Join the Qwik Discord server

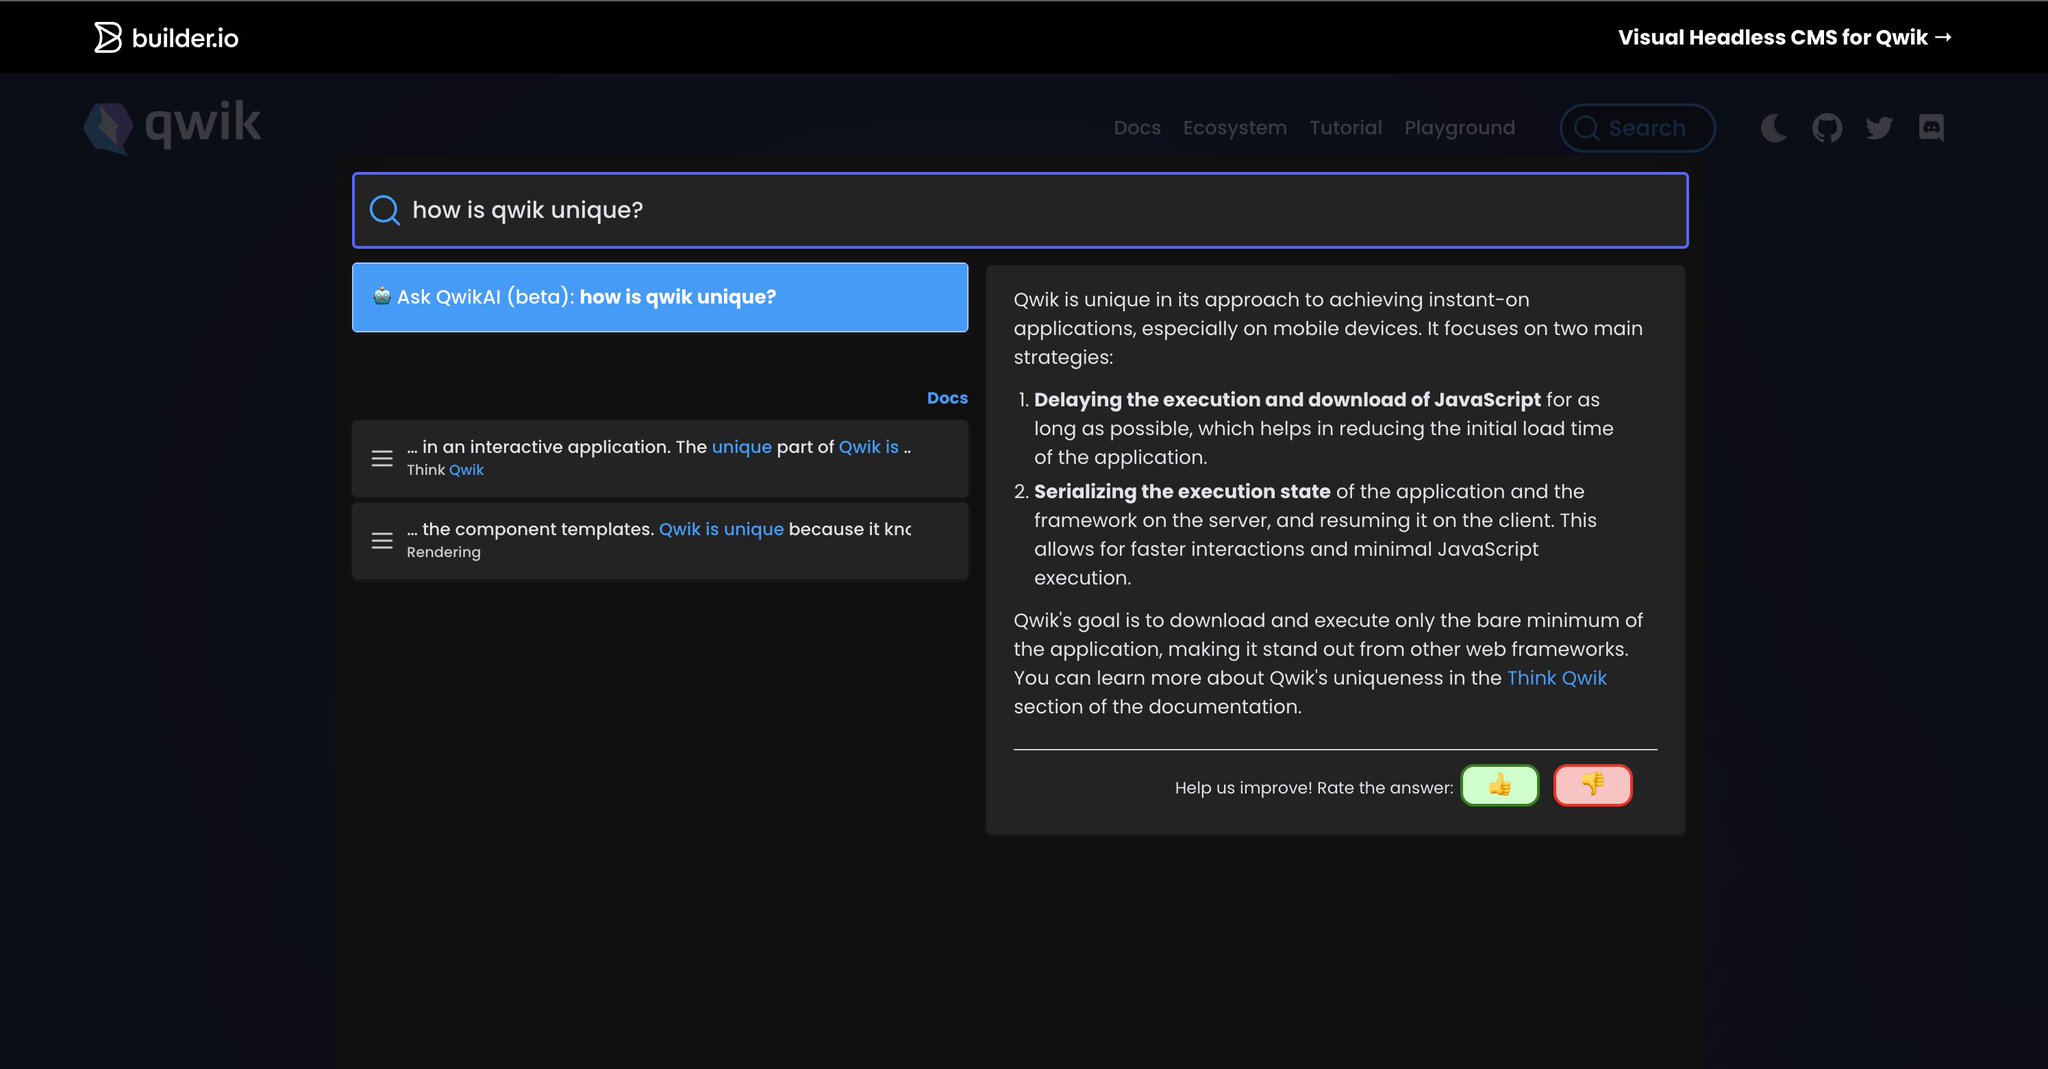coord(1931,127)
